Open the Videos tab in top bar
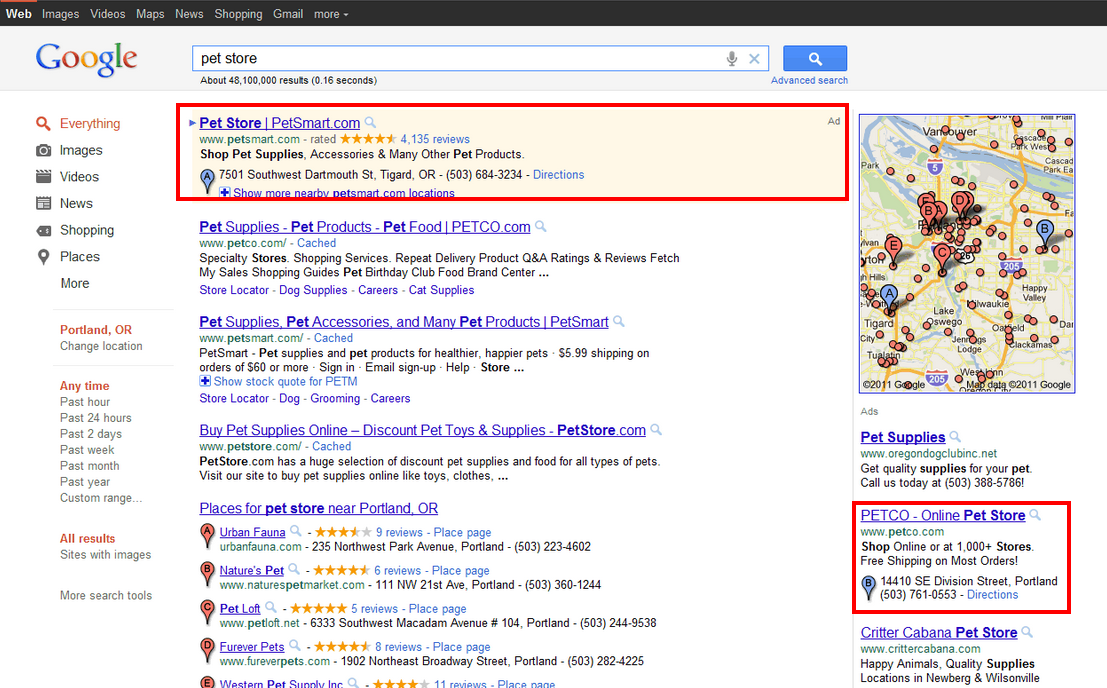 coord(107,14)
